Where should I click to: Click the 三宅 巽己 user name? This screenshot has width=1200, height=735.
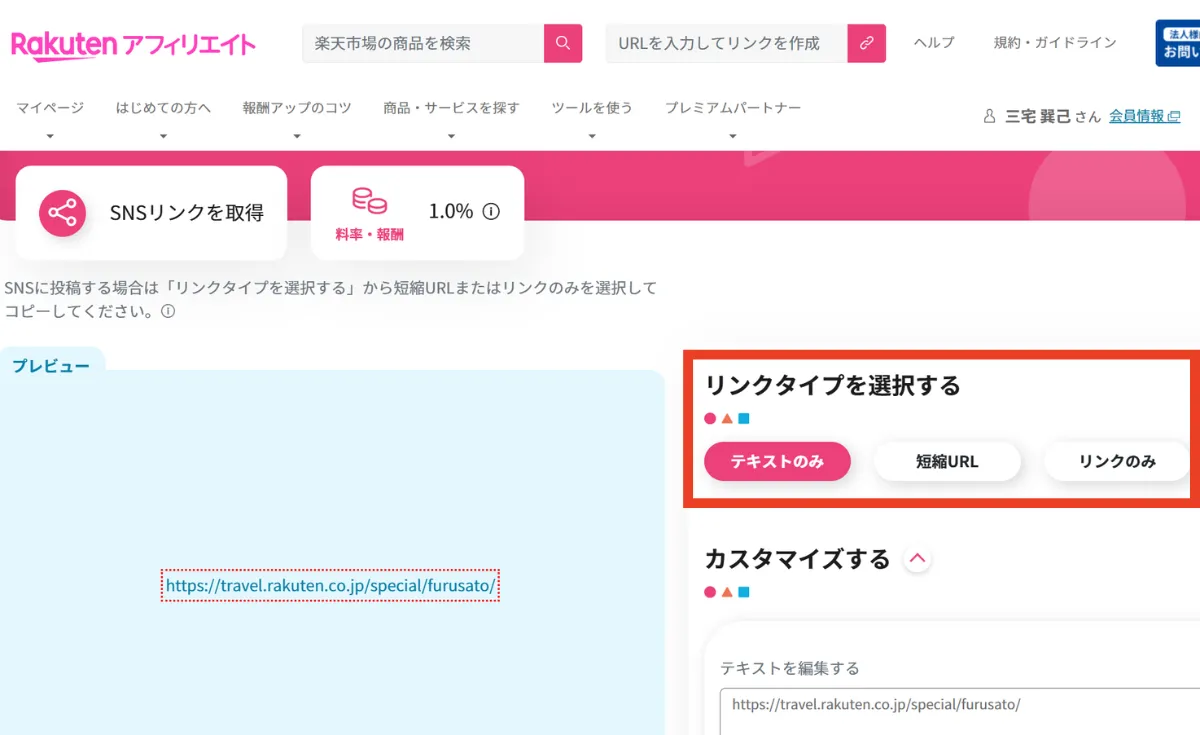(x=1038, y=117)
